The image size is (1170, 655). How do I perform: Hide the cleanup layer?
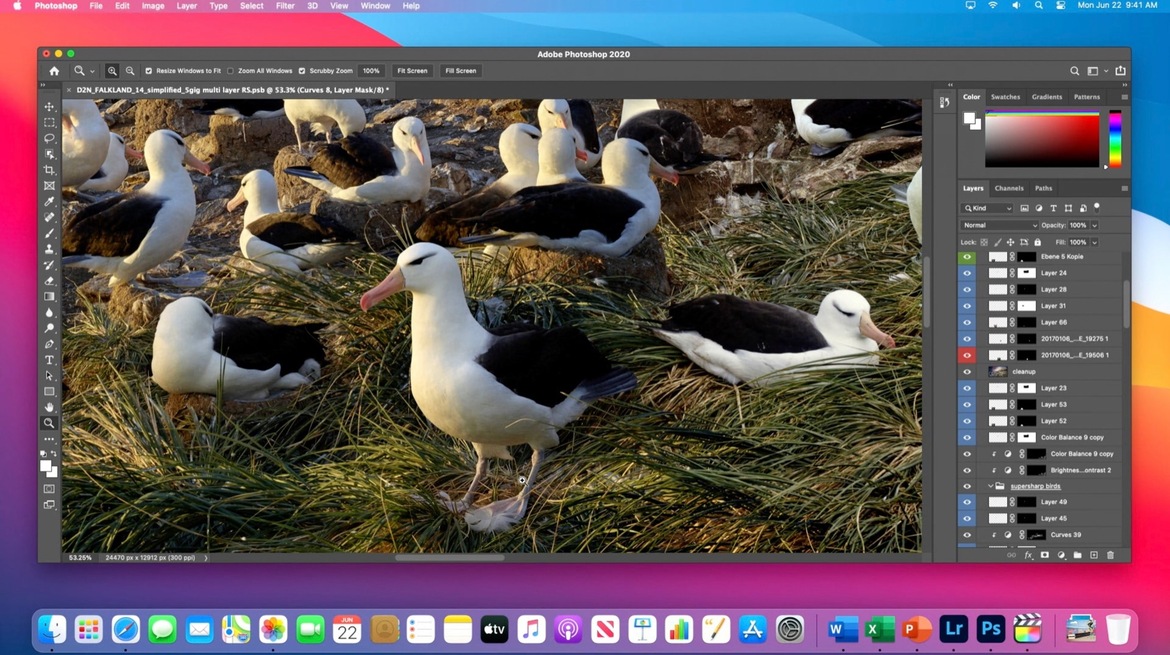tap(966, 371)
